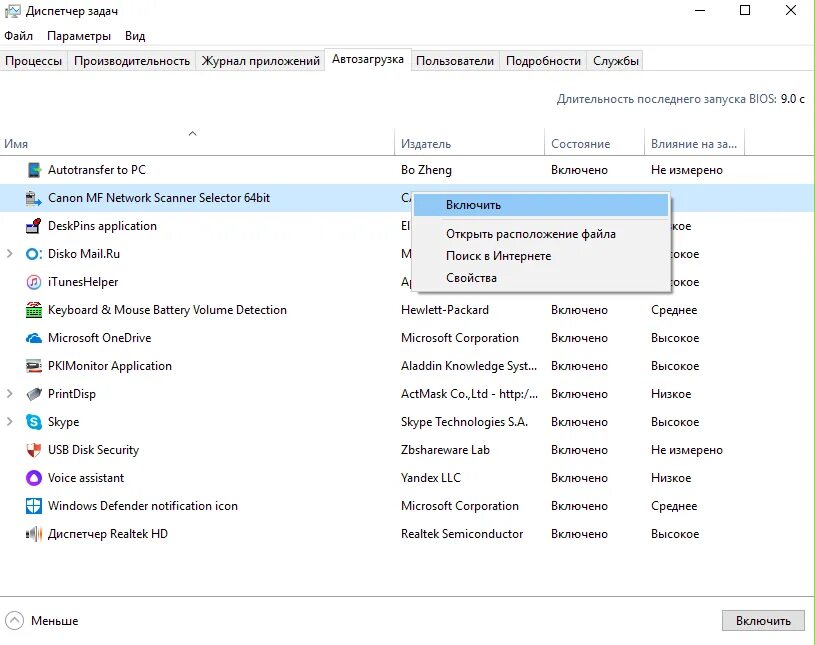This screenshot has height=645, width=815.
Task: Expand the Disko Mail.Ru entry
Action: (x=9, y=254)
